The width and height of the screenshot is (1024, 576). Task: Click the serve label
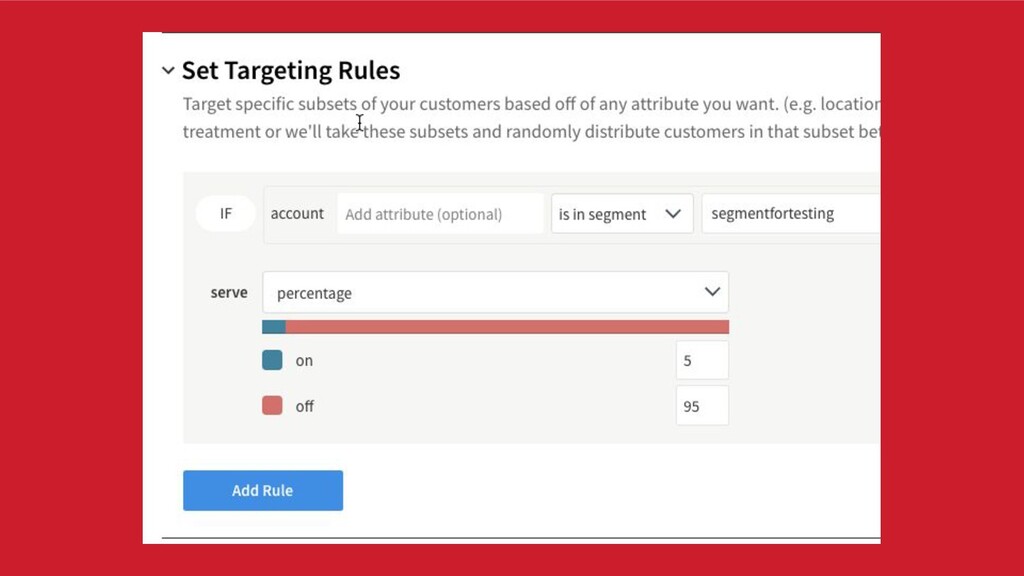[229, 293]
